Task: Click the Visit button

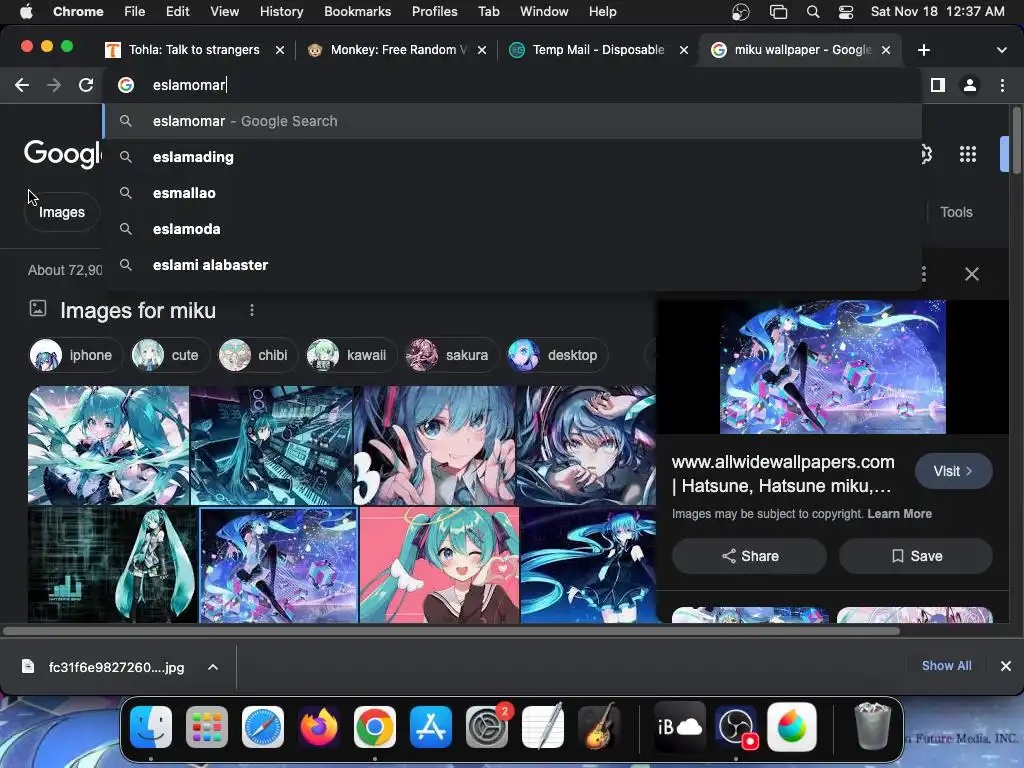Action: click(x=953, y=471)
